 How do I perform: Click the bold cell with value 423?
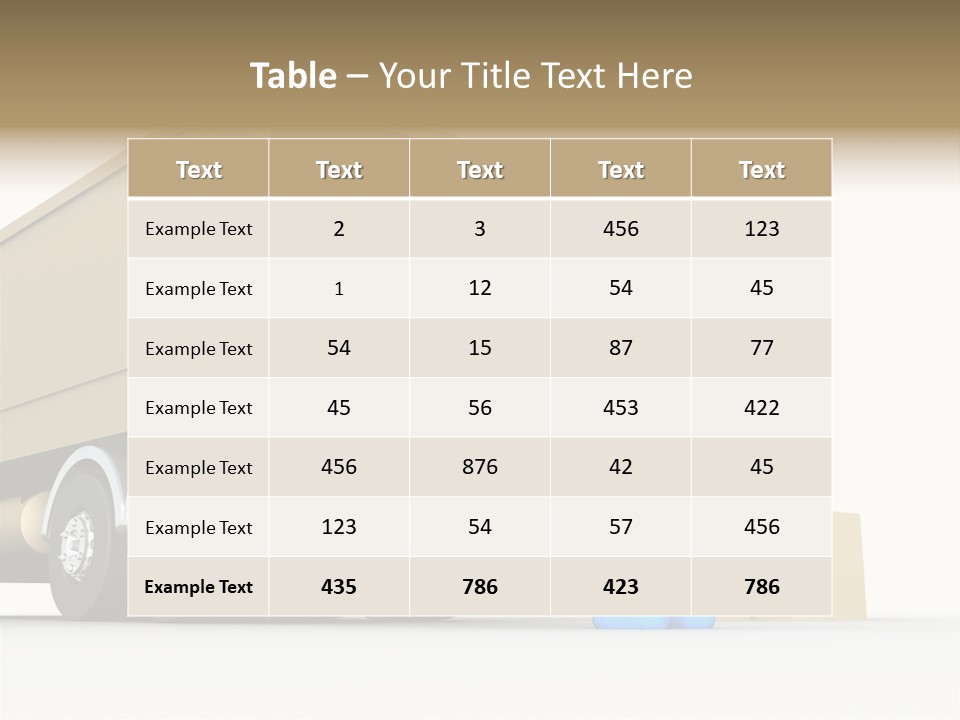click(x=620, y=587)
